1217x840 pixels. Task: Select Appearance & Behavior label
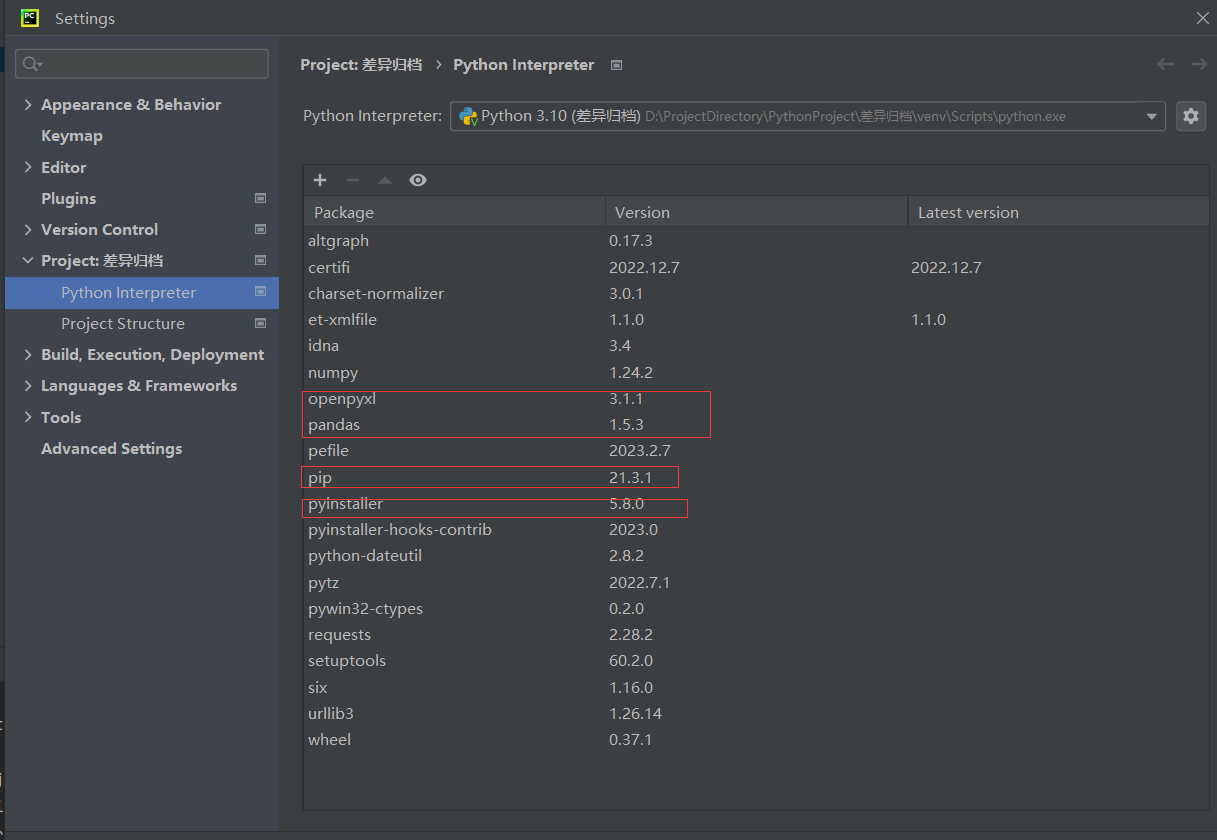[131, 104]
